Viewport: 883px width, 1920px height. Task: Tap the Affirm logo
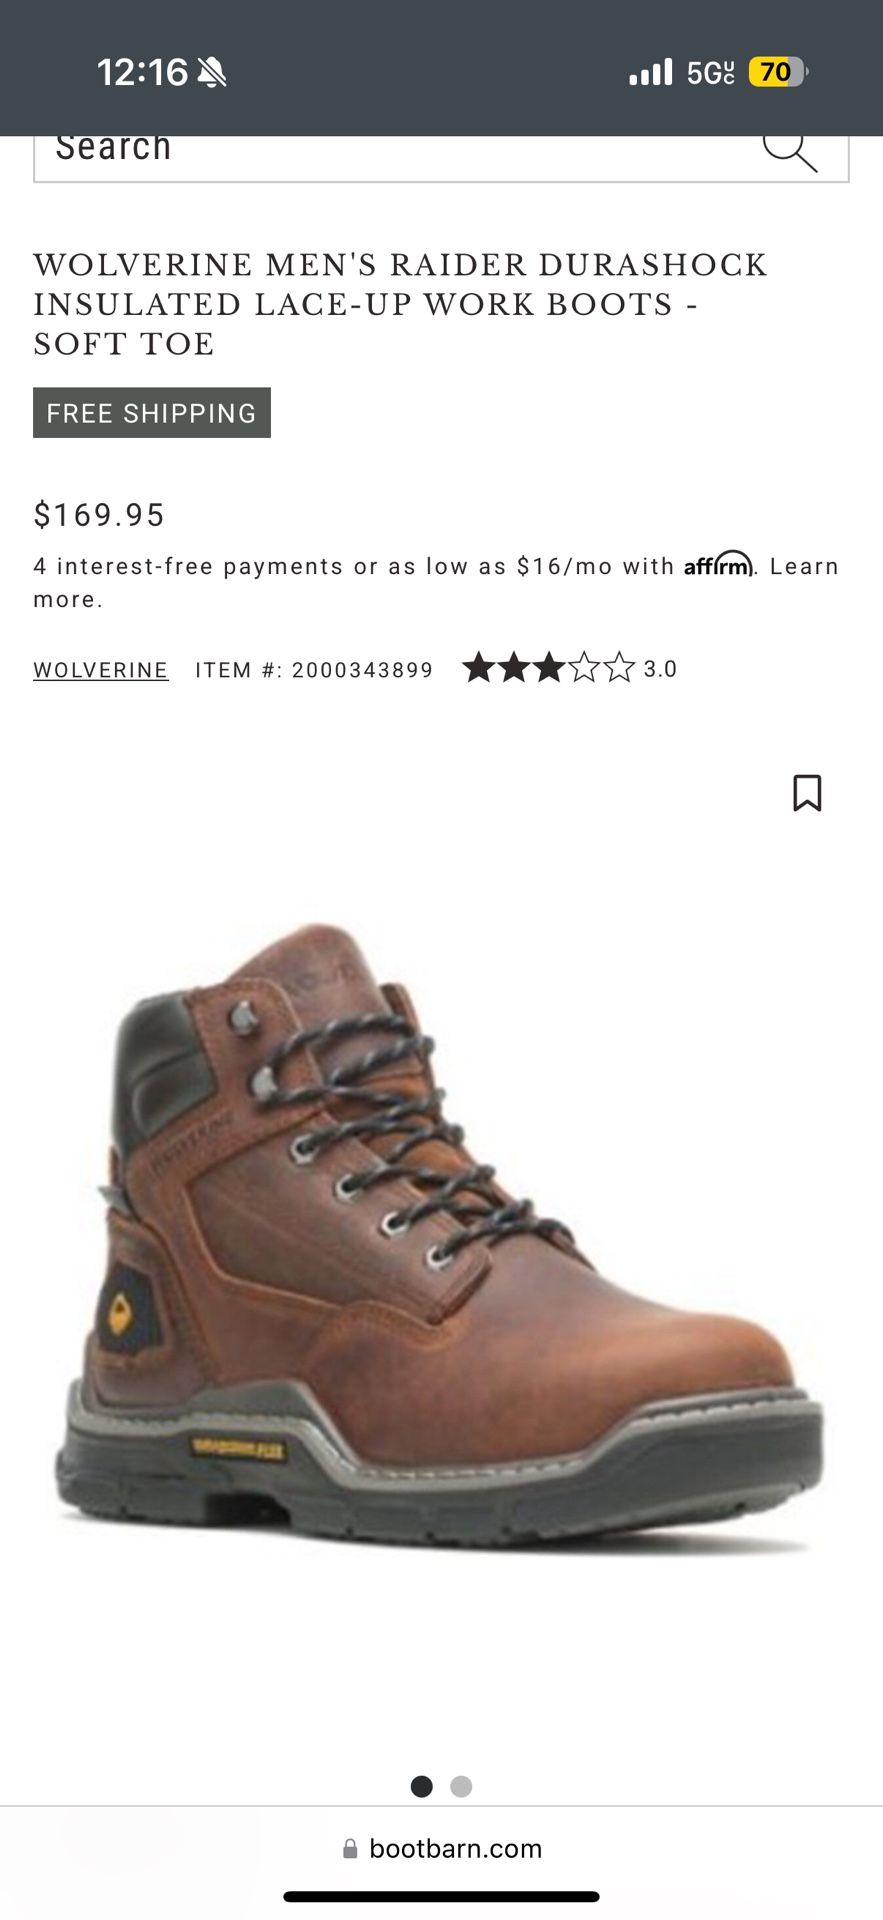point(718,565)
